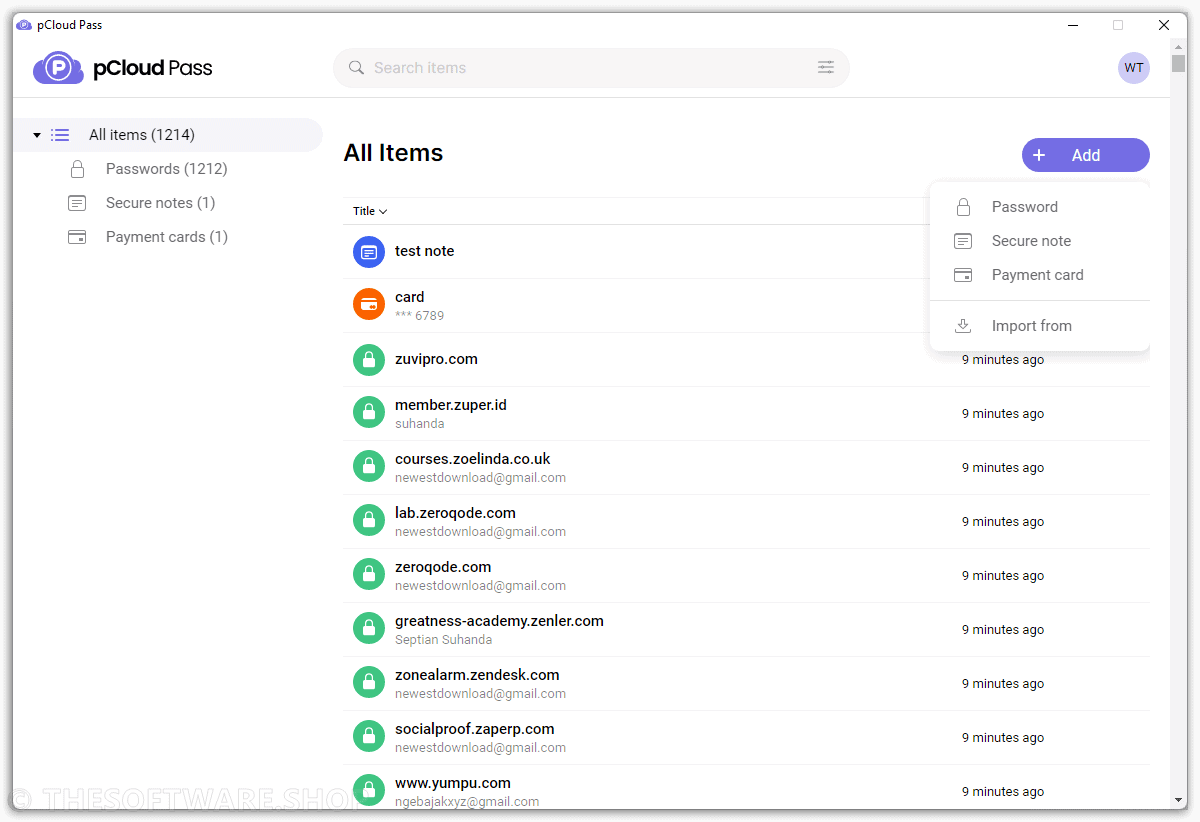
Task: Click the orange card icon for card
Action: (x=369, y=304)
